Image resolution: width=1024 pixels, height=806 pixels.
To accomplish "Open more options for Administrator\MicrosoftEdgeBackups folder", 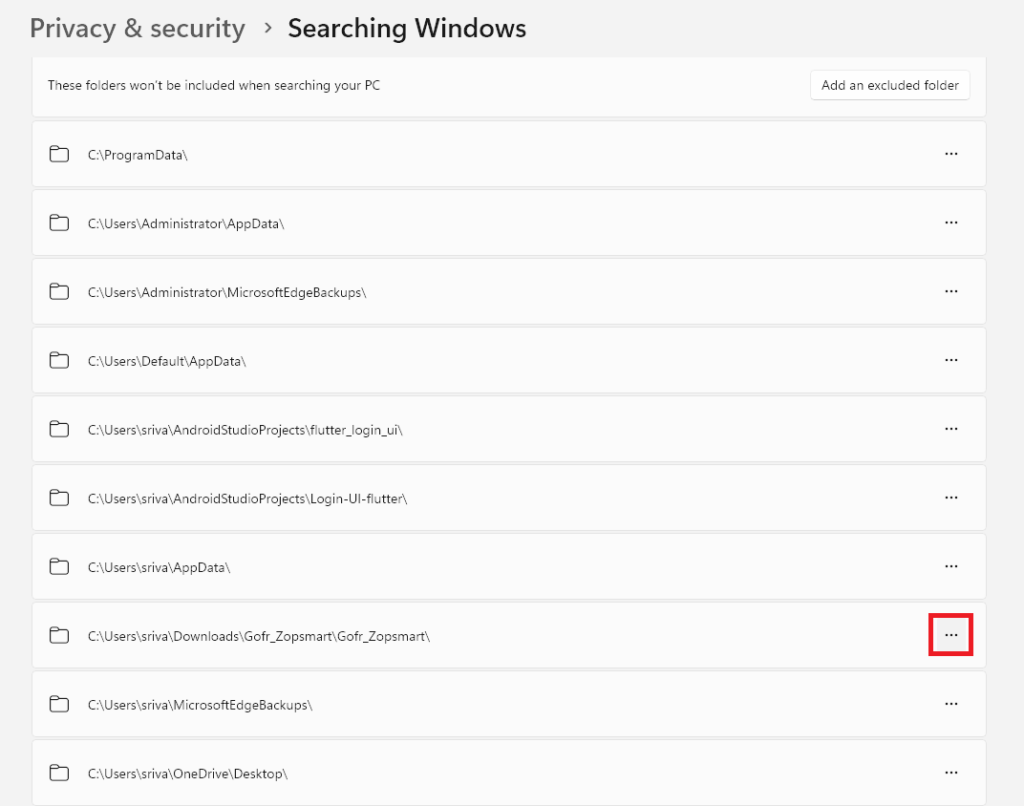I will click(951, 292).
